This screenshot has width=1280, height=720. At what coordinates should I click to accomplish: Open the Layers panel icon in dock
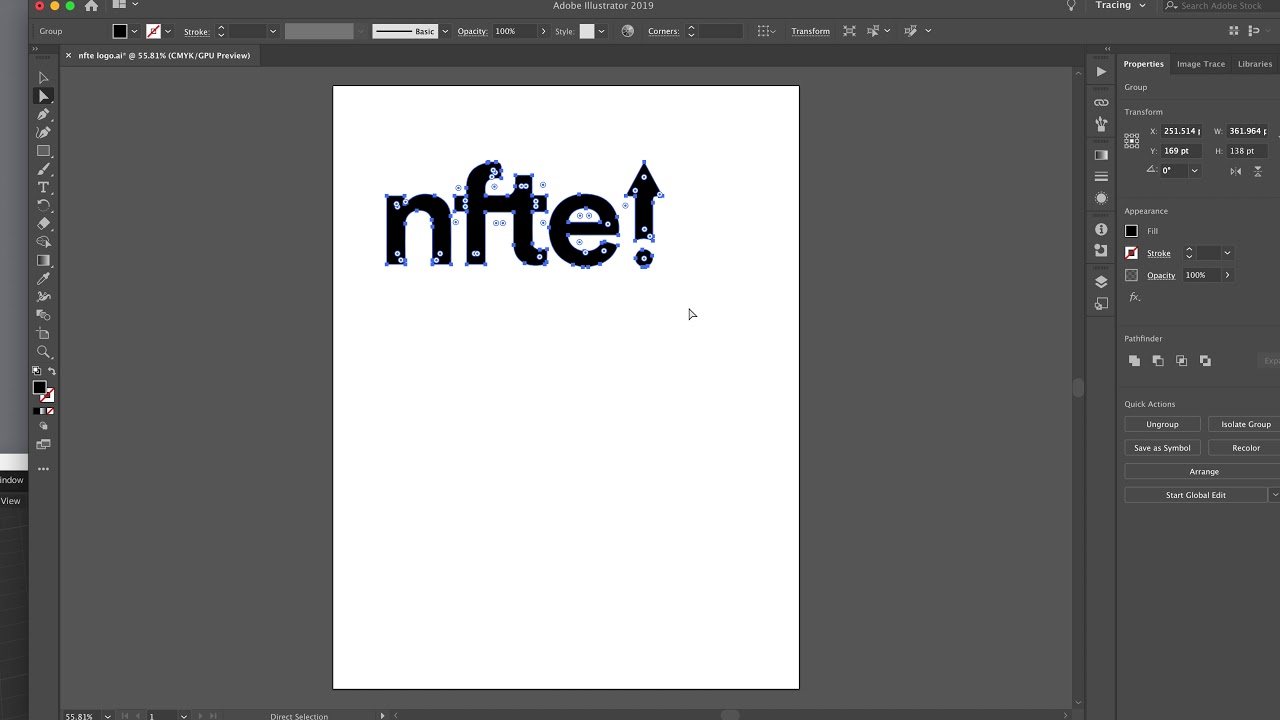pos(1101,282)
